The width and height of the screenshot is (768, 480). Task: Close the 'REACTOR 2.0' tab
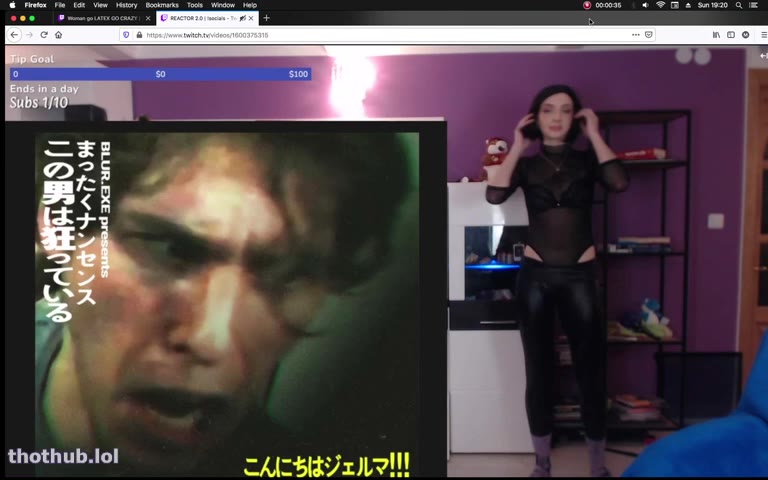click(x=251, y=18)
